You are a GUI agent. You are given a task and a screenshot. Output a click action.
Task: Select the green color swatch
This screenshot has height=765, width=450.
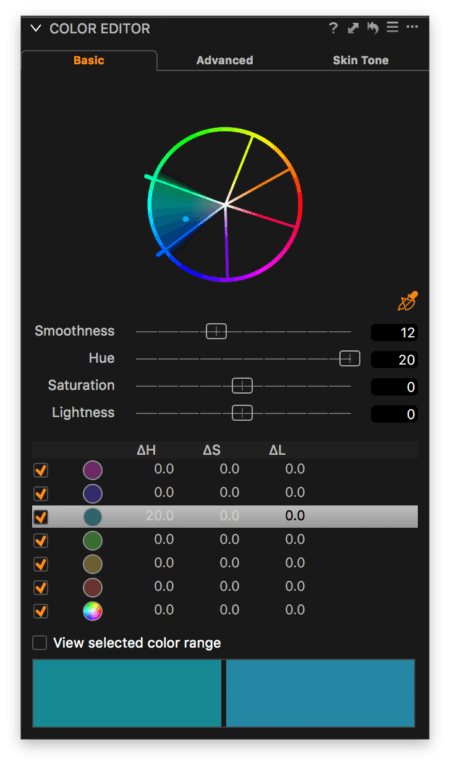tap(92, 541)
